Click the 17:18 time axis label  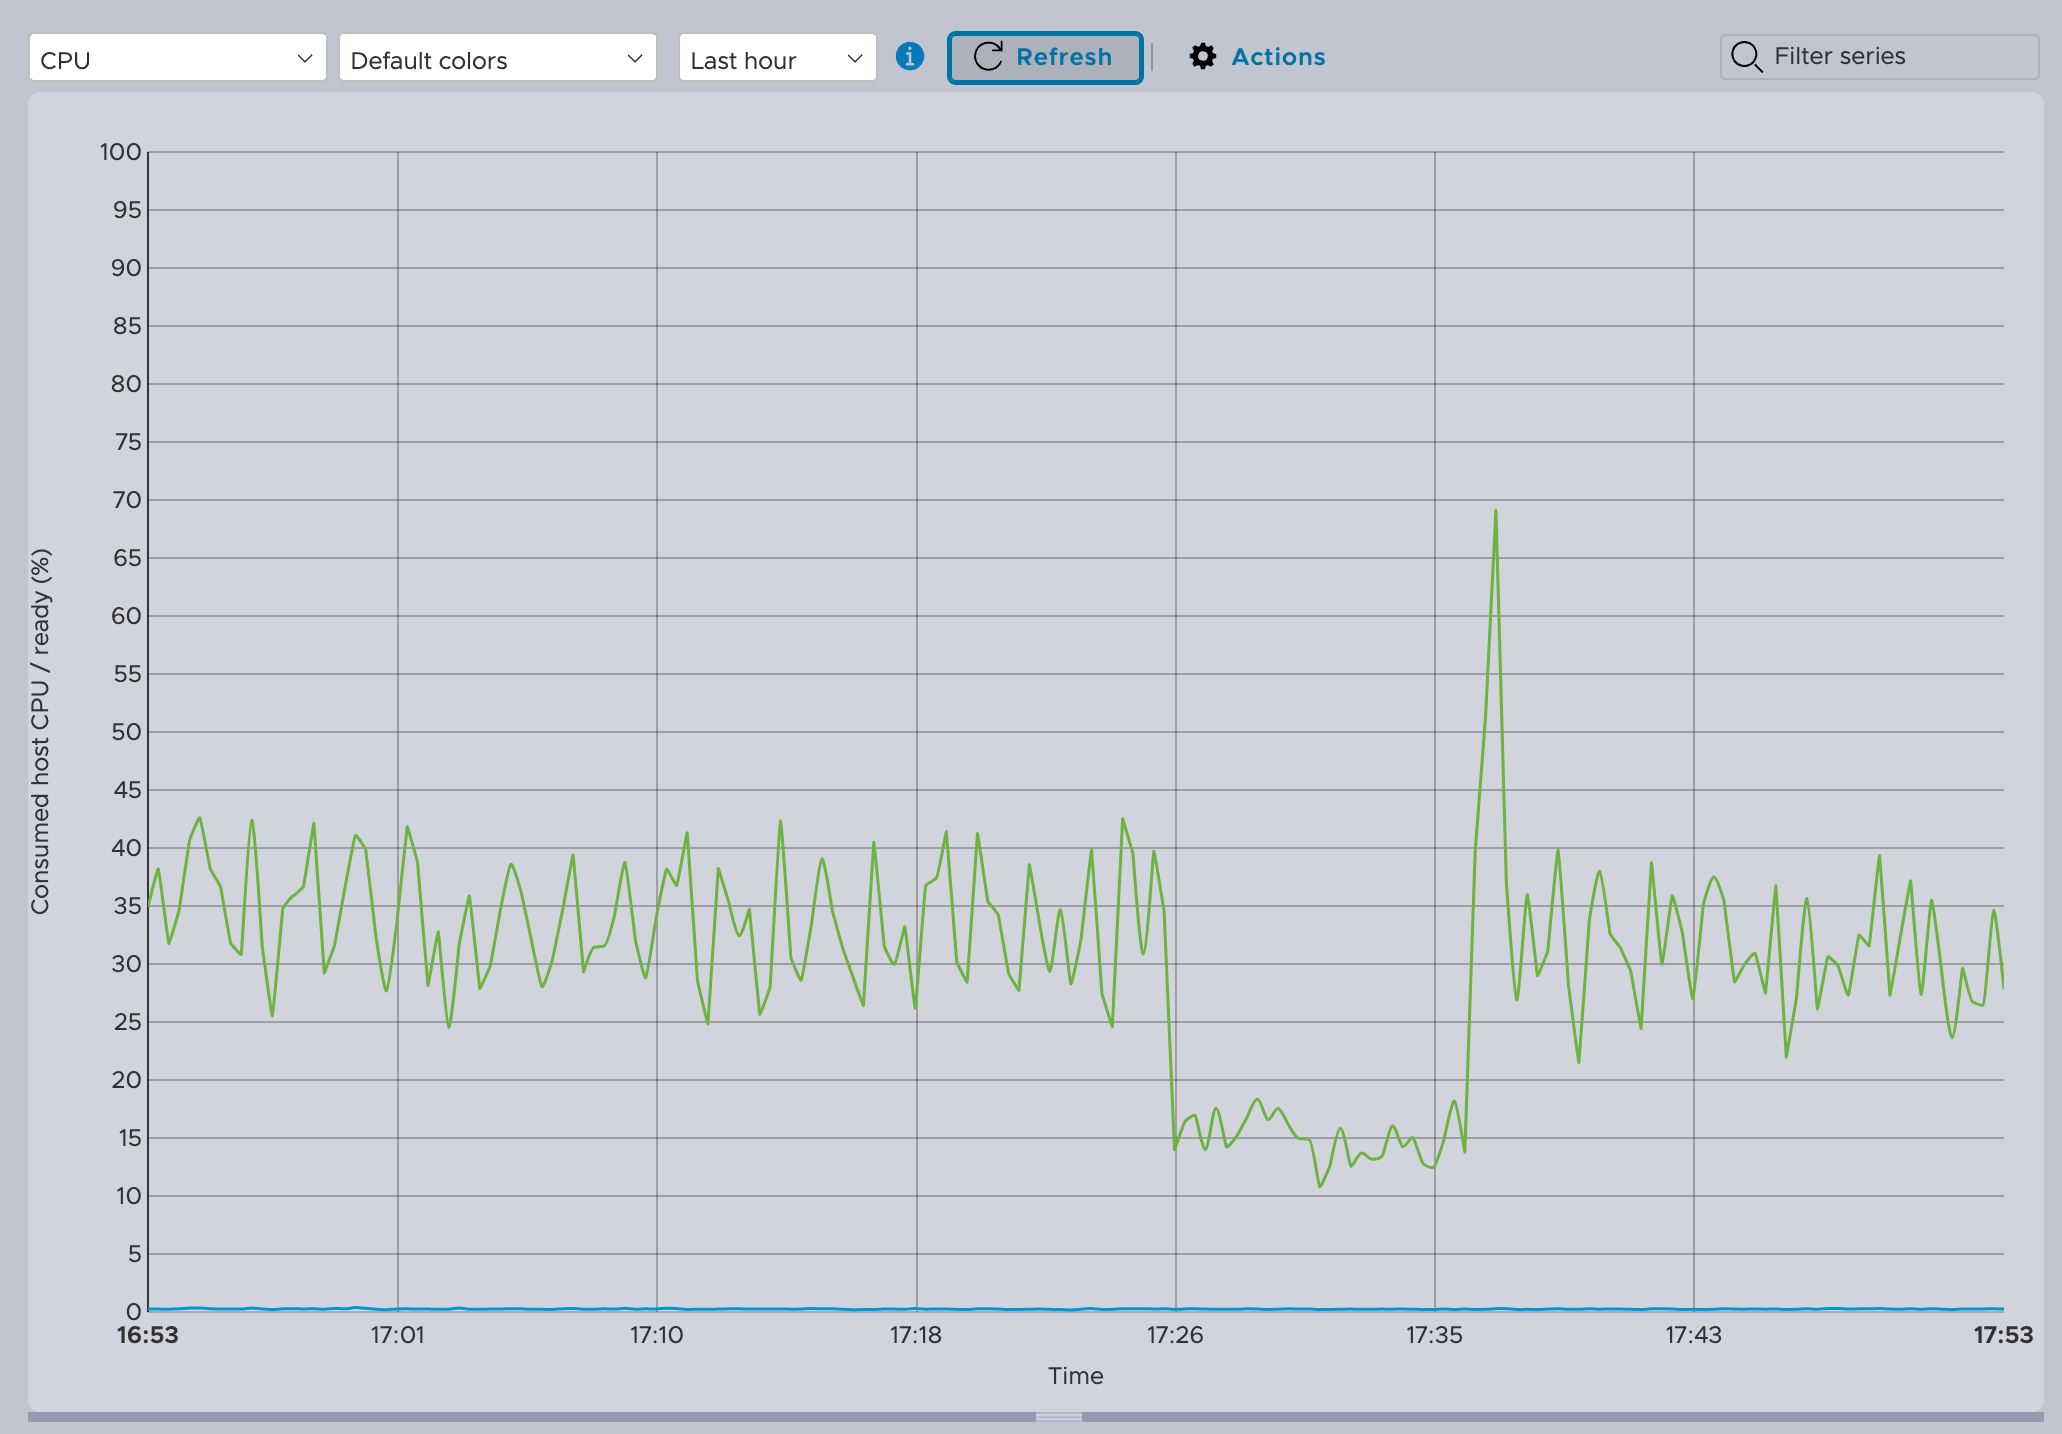pyautogui.click(x=916, y=1335)
